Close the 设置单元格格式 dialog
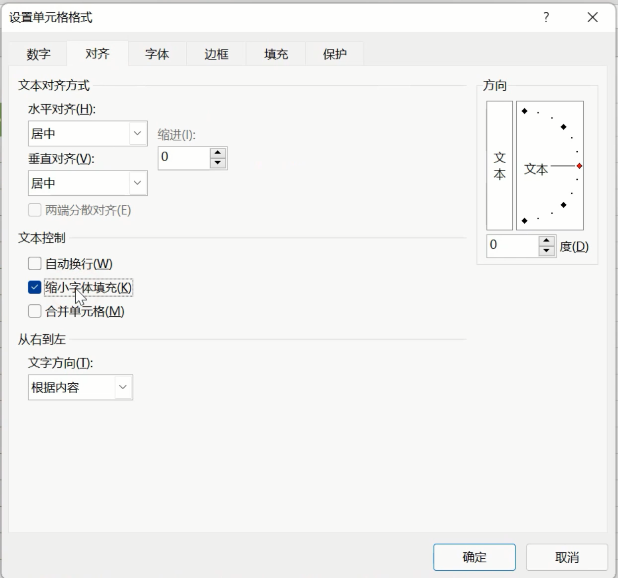Image resolution: width=618 pixels, height=578 pixels. (592, 17)
